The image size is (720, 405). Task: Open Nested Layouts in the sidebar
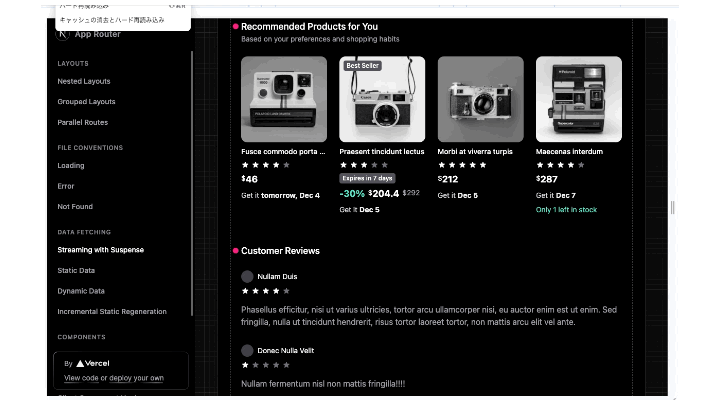click(84, 81)
